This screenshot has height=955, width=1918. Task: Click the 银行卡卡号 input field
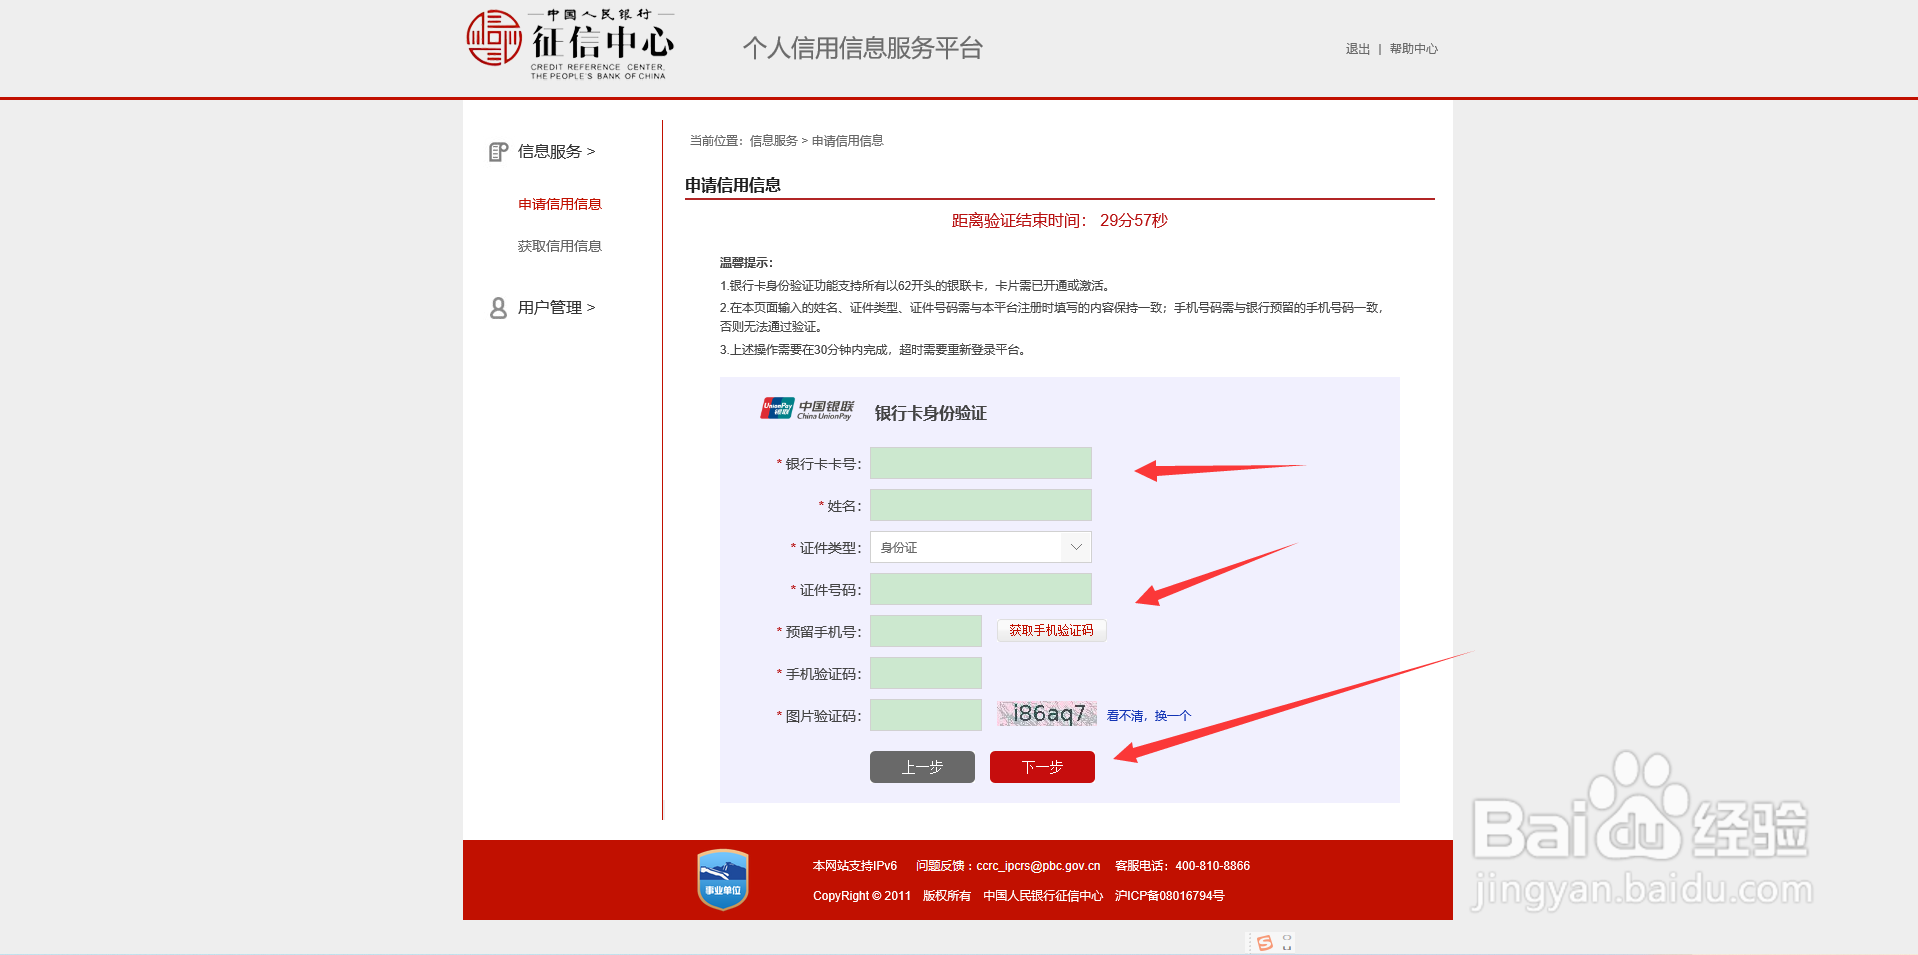click(x=980, y=463)
